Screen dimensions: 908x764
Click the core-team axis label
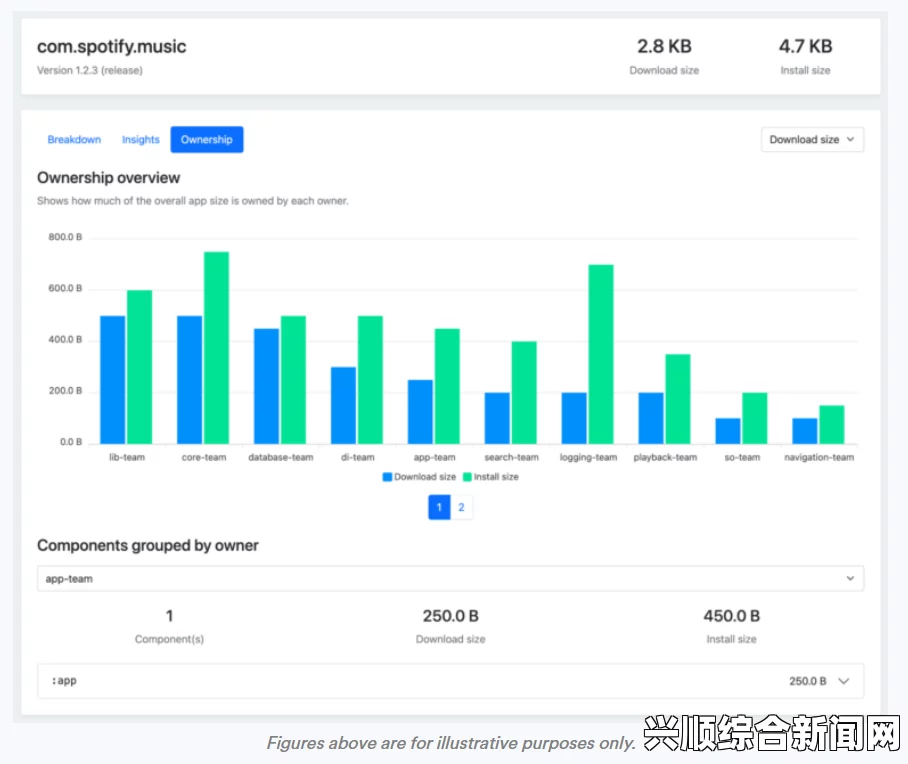click(x=204, y=458)
